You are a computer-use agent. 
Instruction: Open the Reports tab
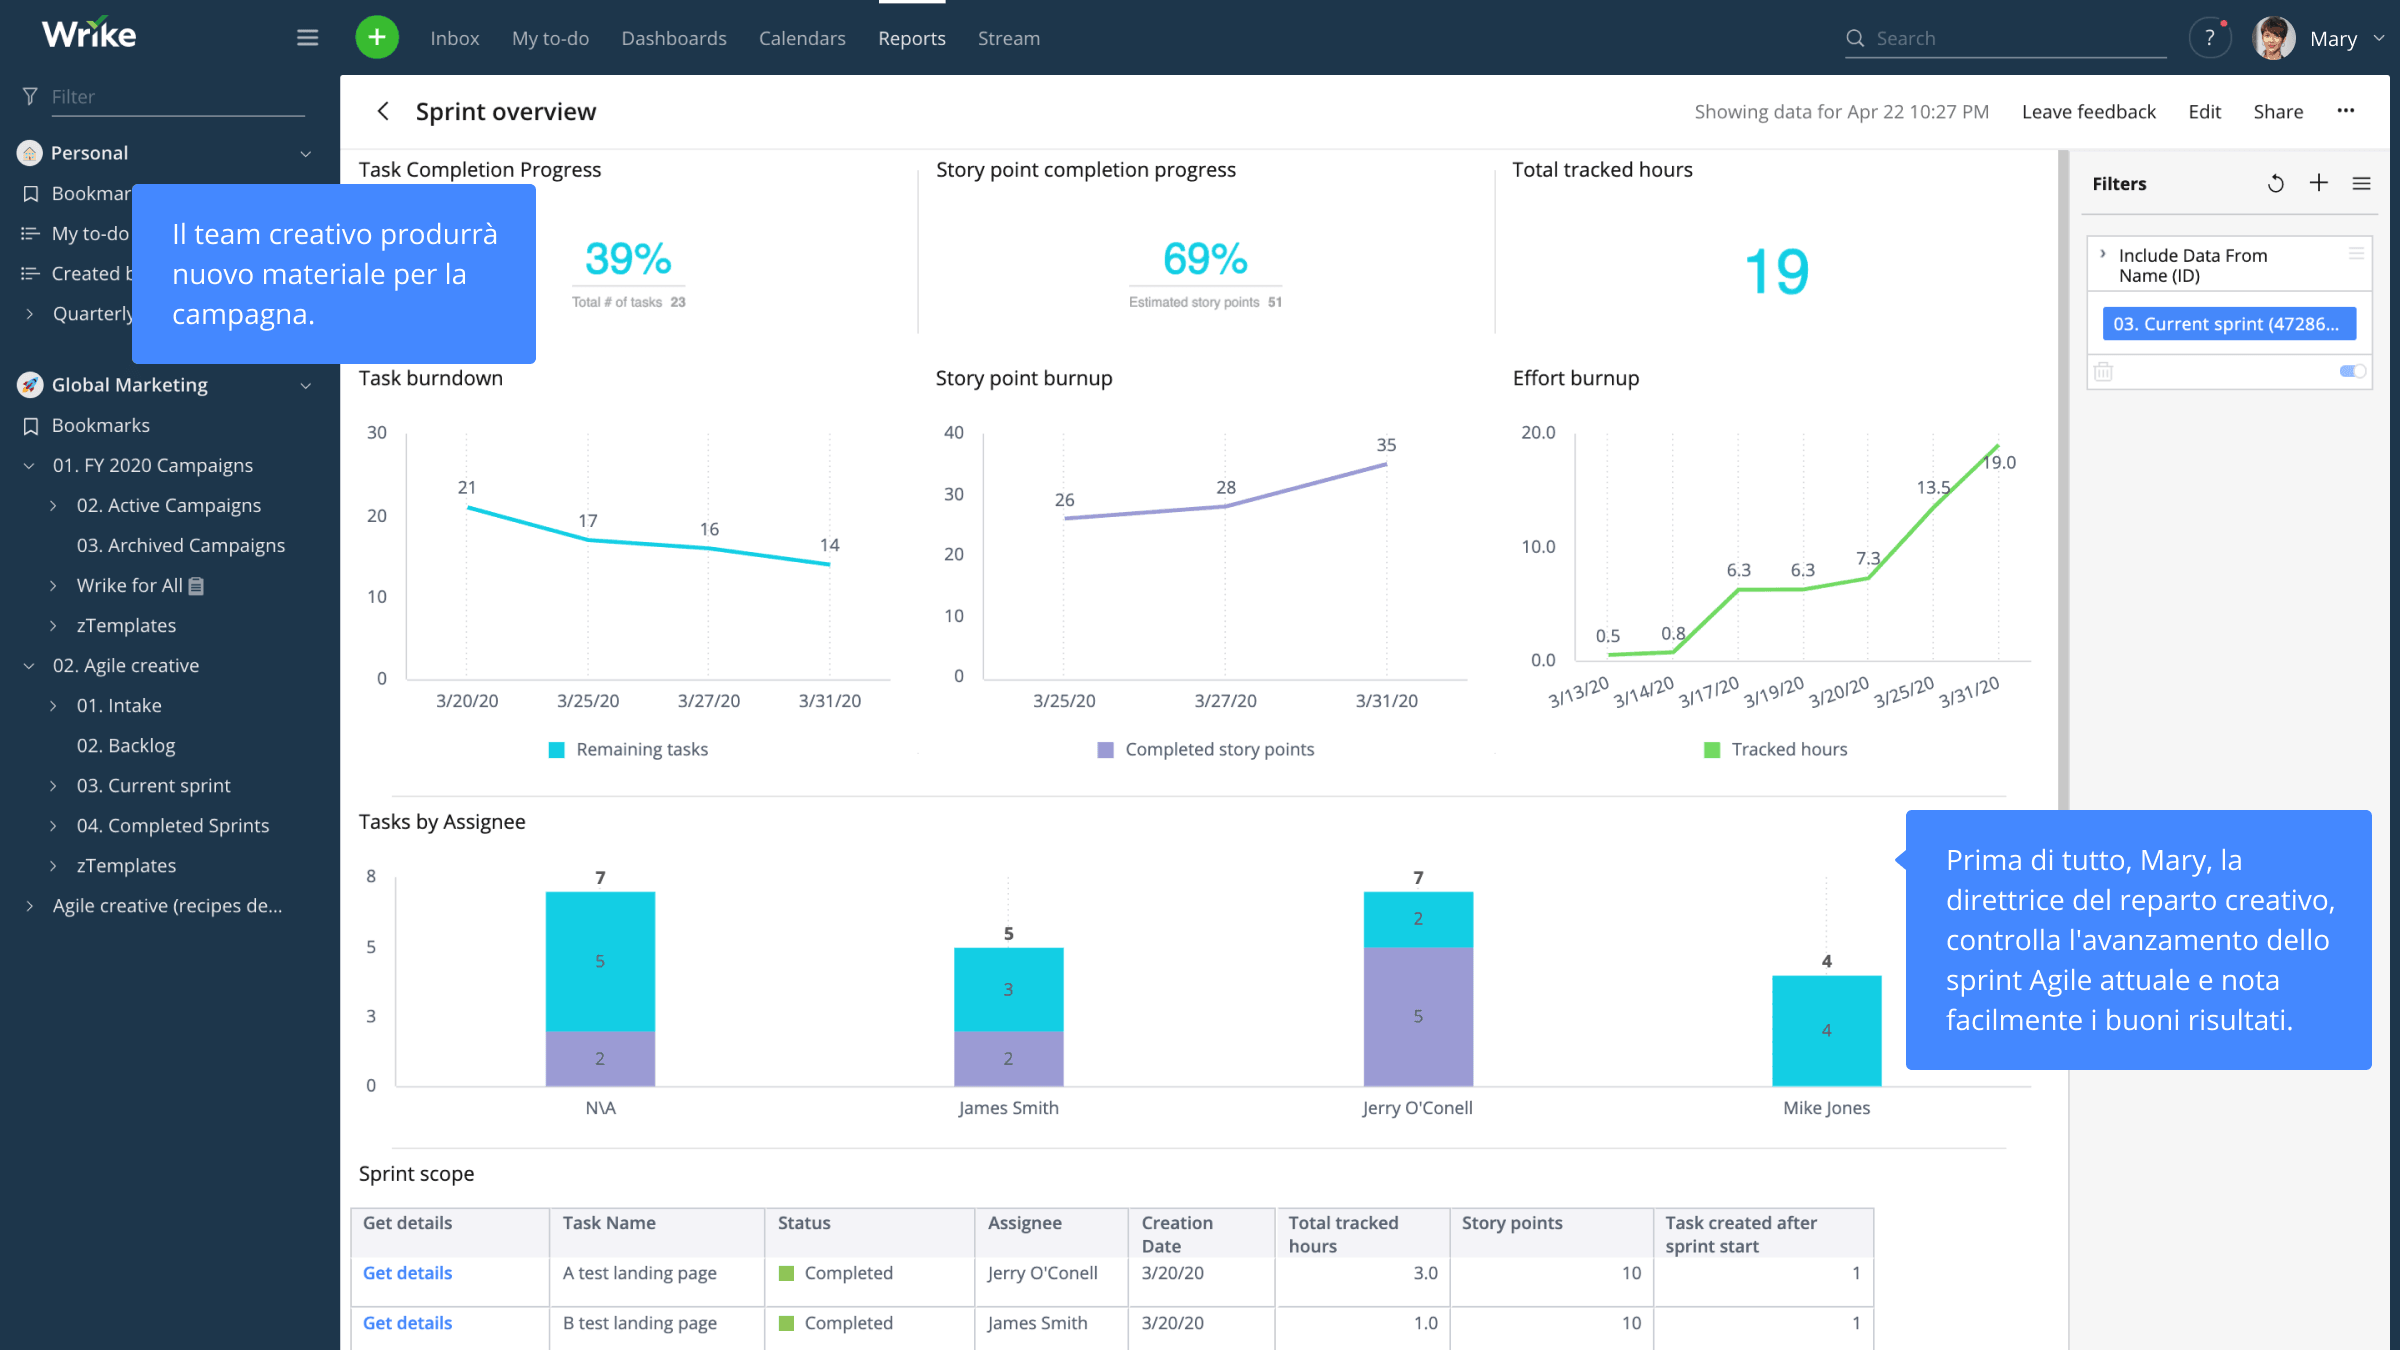(x=912, y=38)
